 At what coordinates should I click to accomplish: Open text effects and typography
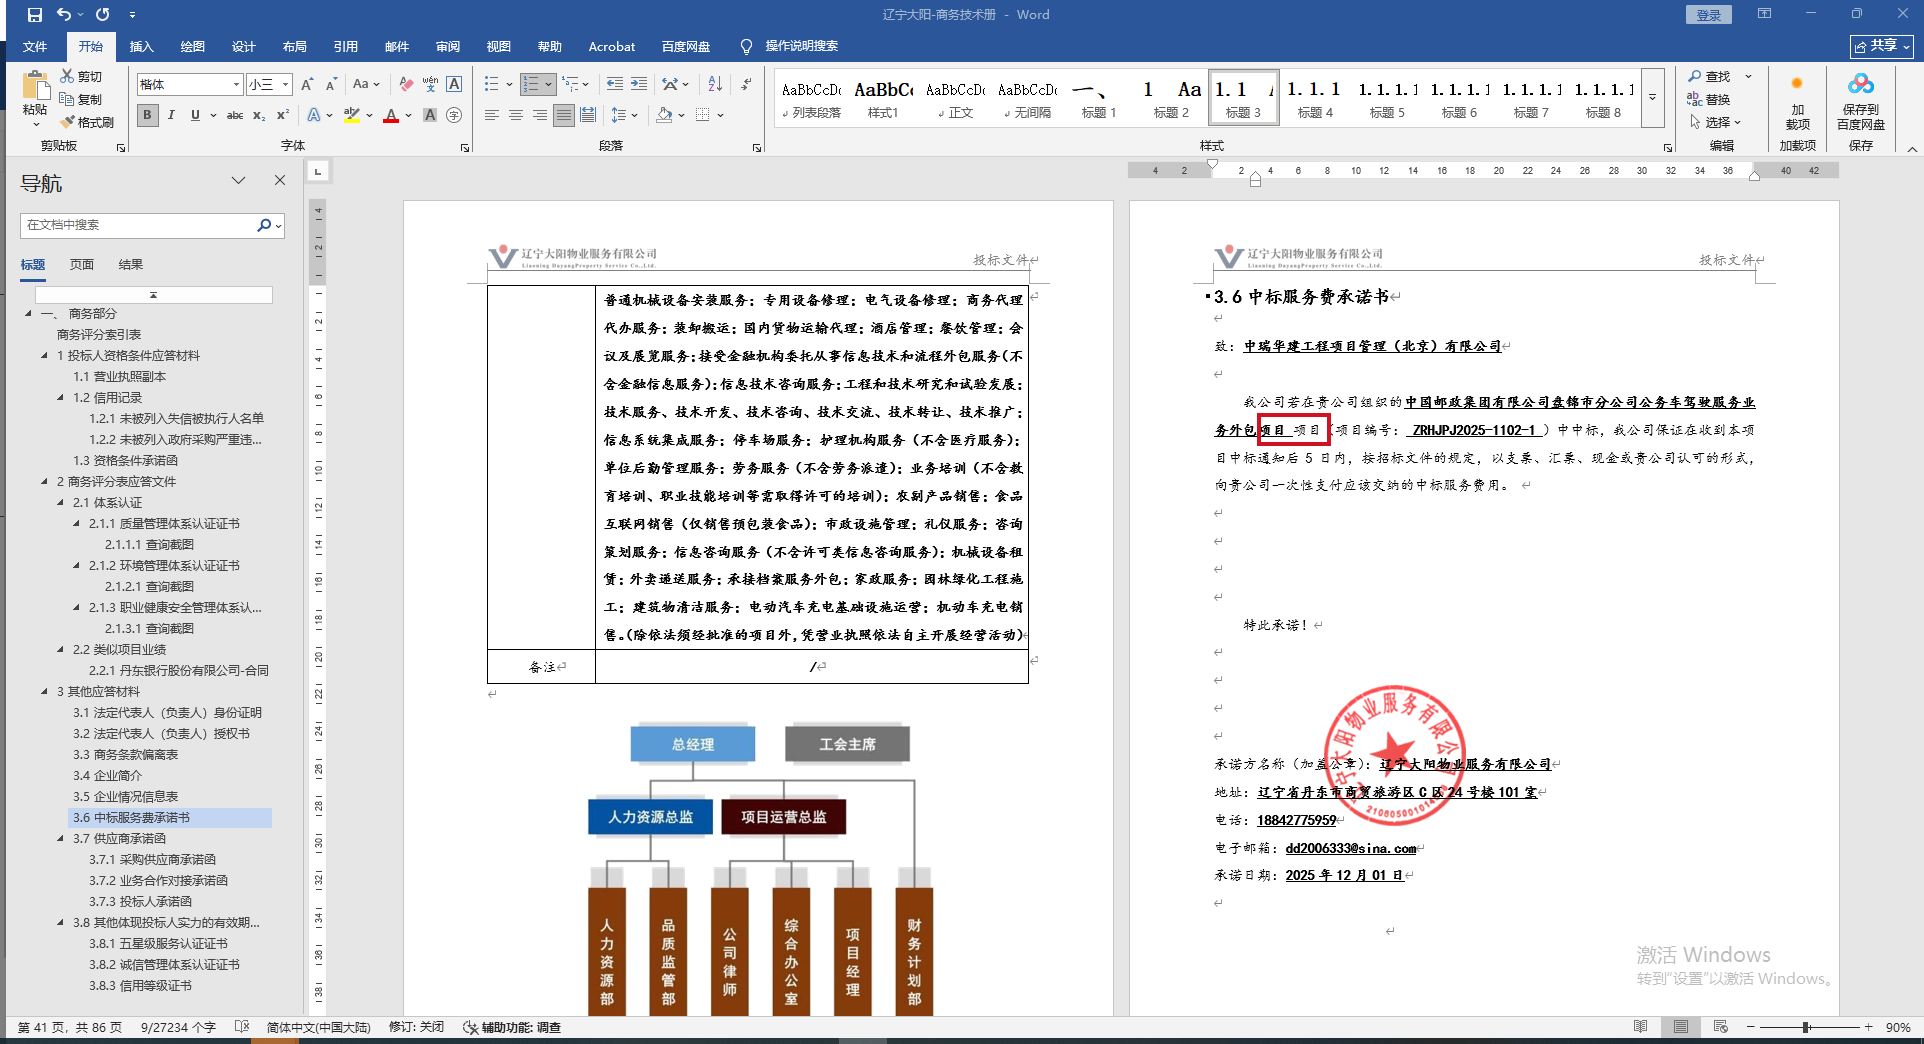point(314,115)
